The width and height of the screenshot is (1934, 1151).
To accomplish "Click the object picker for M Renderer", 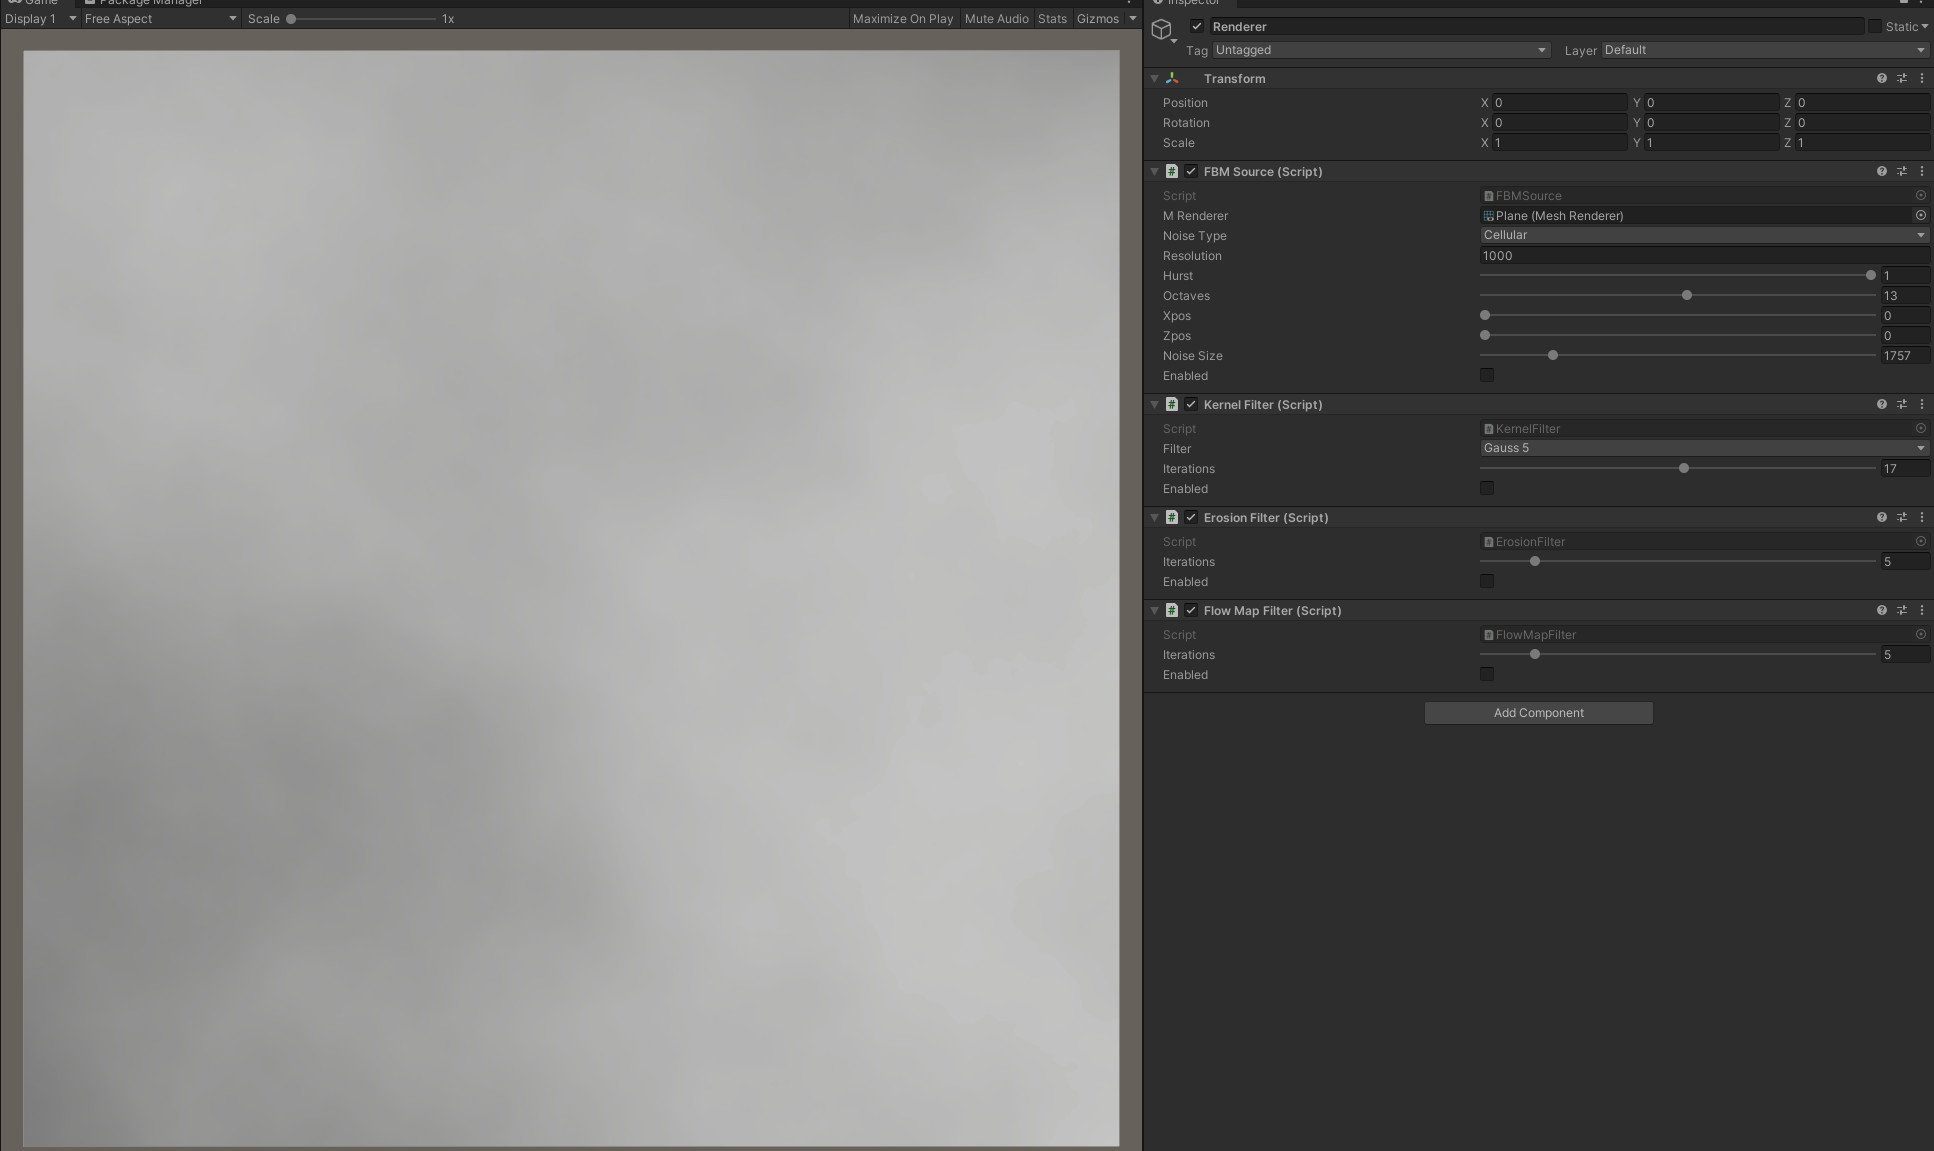I will 1920,216.
